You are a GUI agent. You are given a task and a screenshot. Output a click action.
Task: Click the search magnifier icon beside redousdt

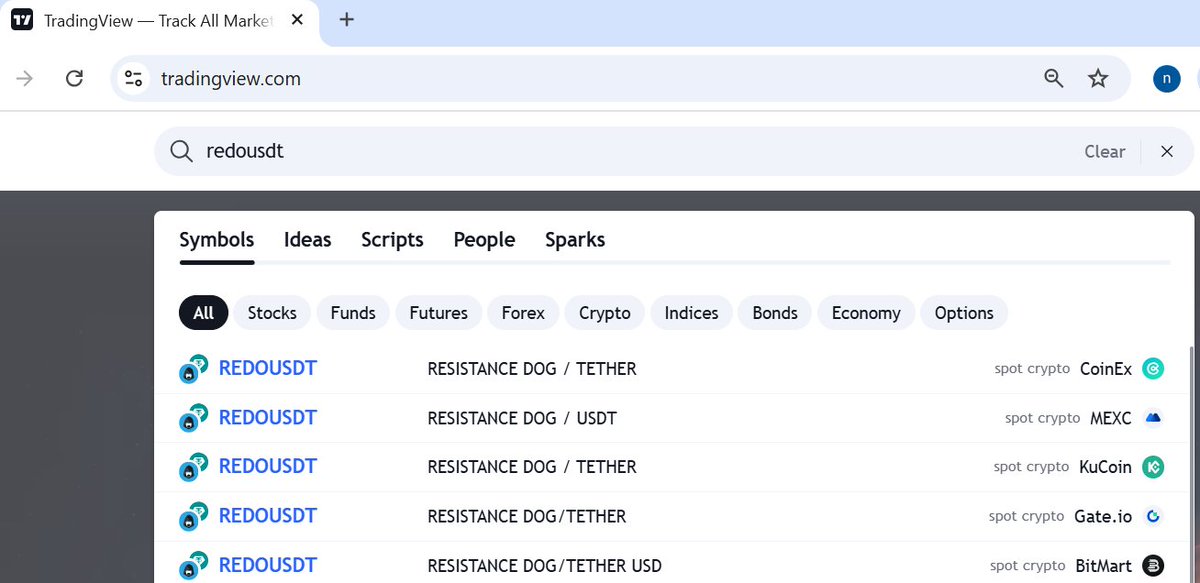point(181,151)
